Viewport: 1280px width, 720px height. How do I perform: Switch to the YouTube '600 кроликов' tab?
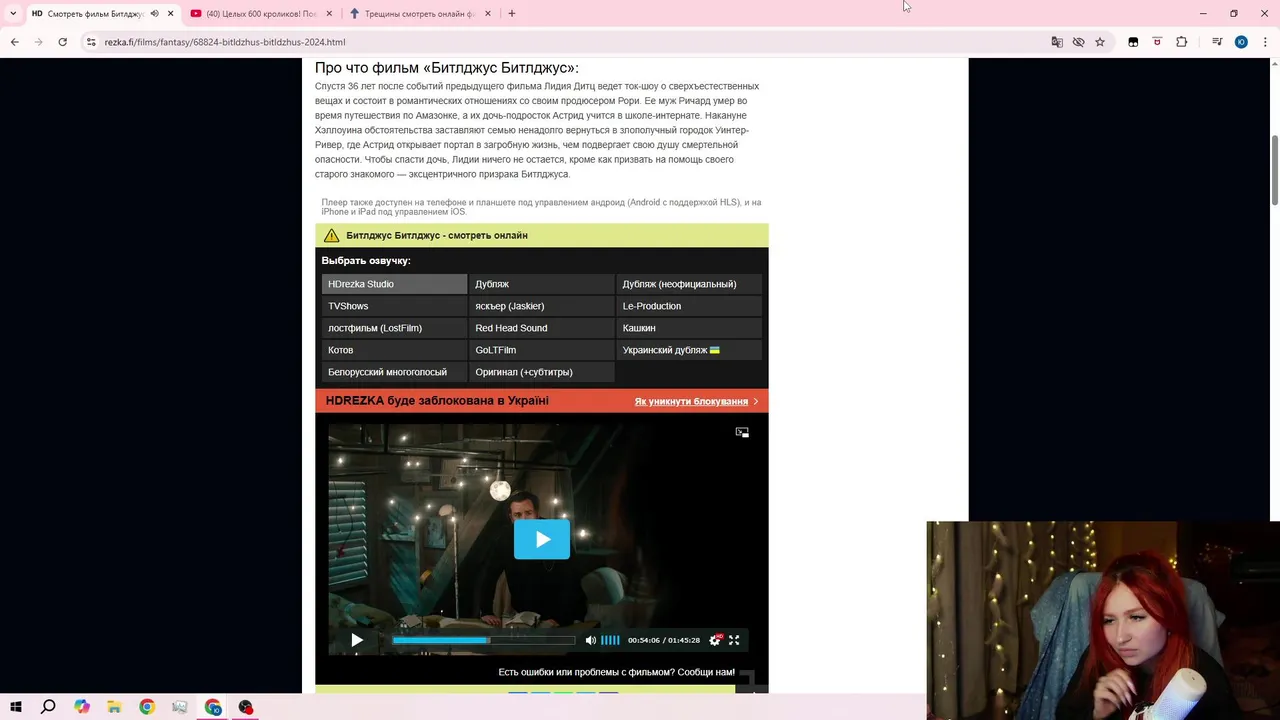point(260,13)
